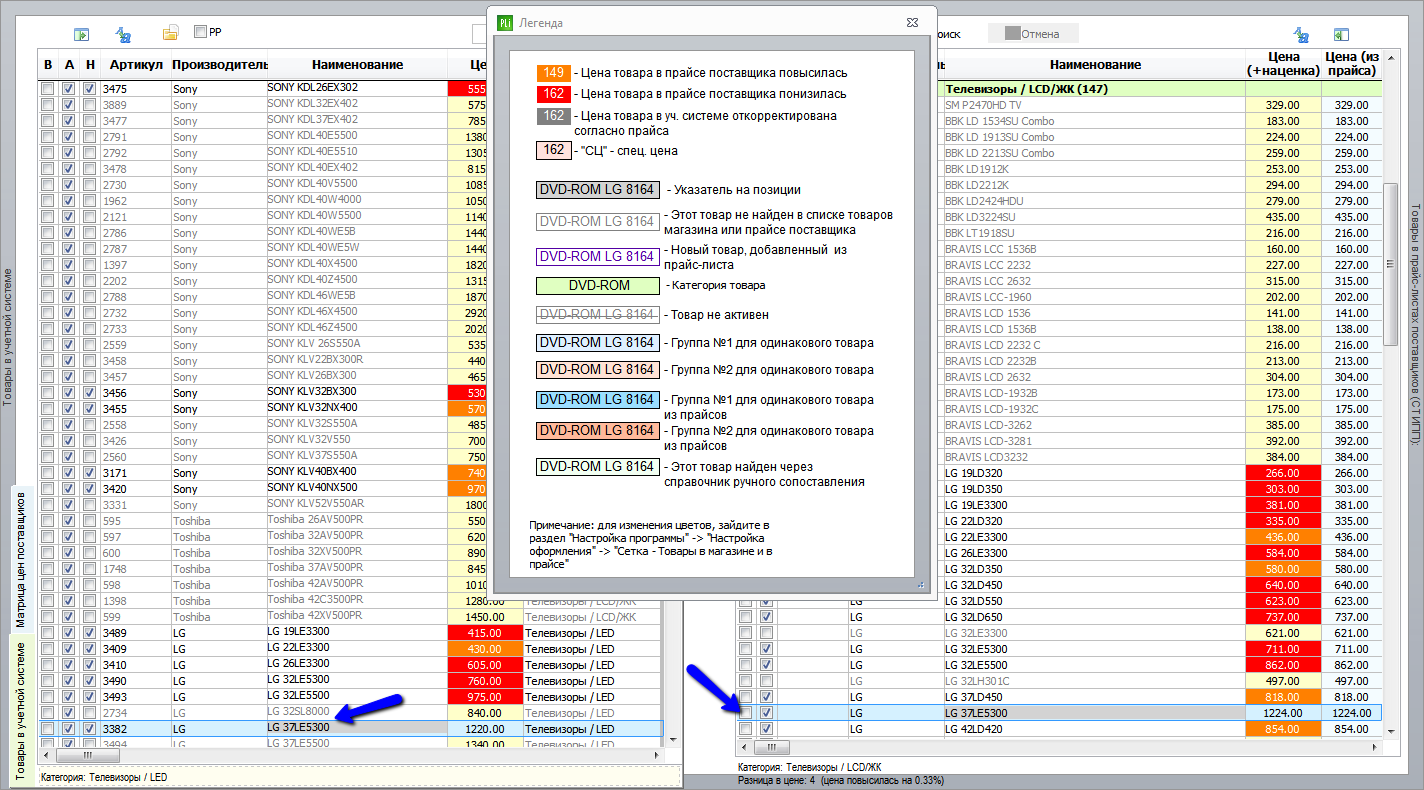Sort by the Артикул column header

136,65
